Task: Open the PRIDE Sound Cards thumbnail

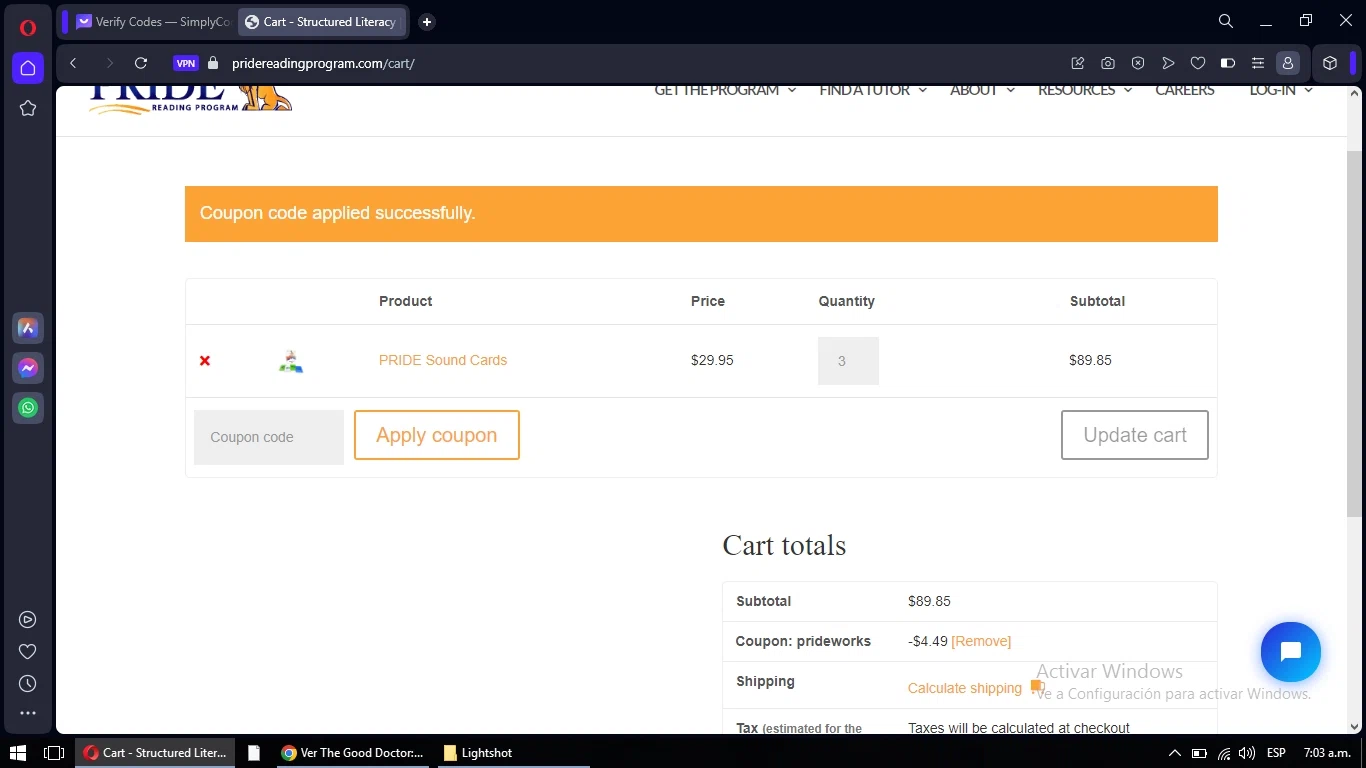Action: pos(291,361)
